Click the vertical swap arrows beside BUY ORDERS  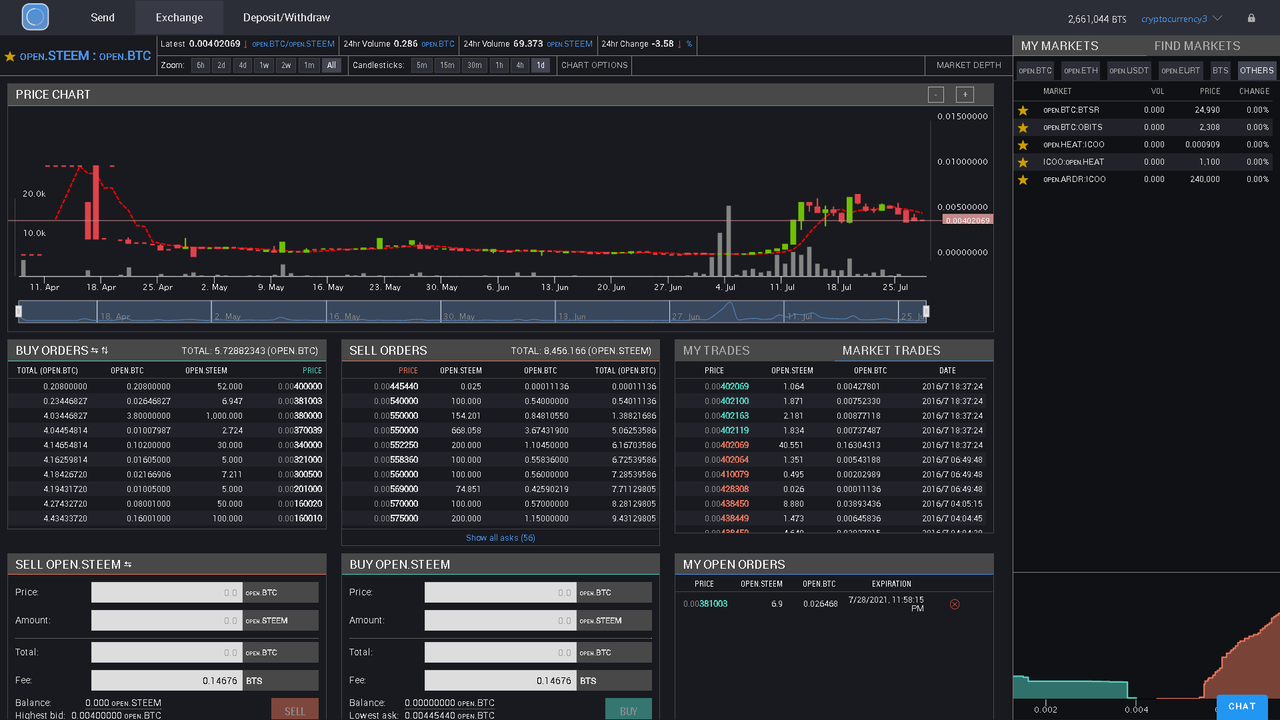105,351
